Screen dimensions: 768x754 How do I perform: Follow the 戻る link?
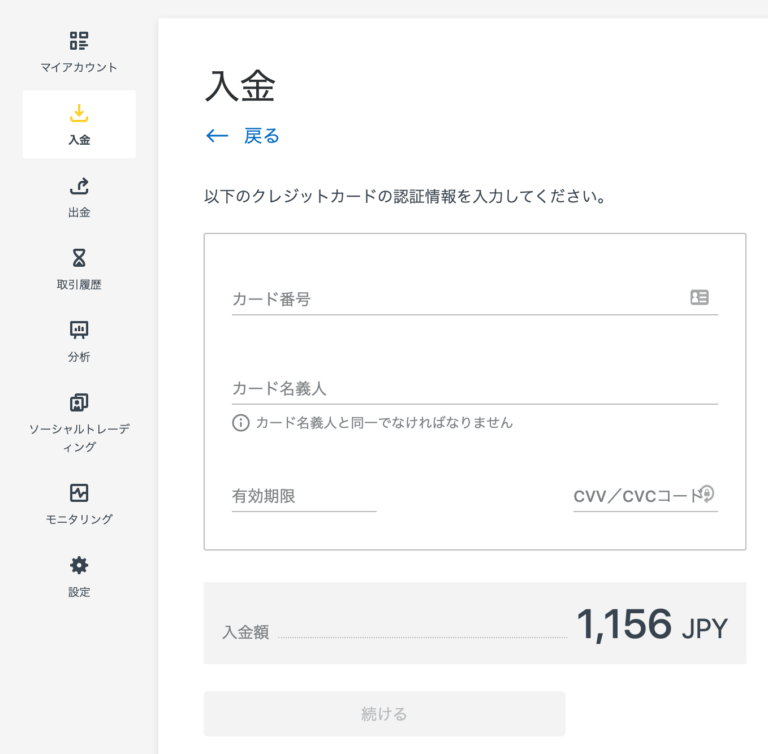(x=261, y=136)
